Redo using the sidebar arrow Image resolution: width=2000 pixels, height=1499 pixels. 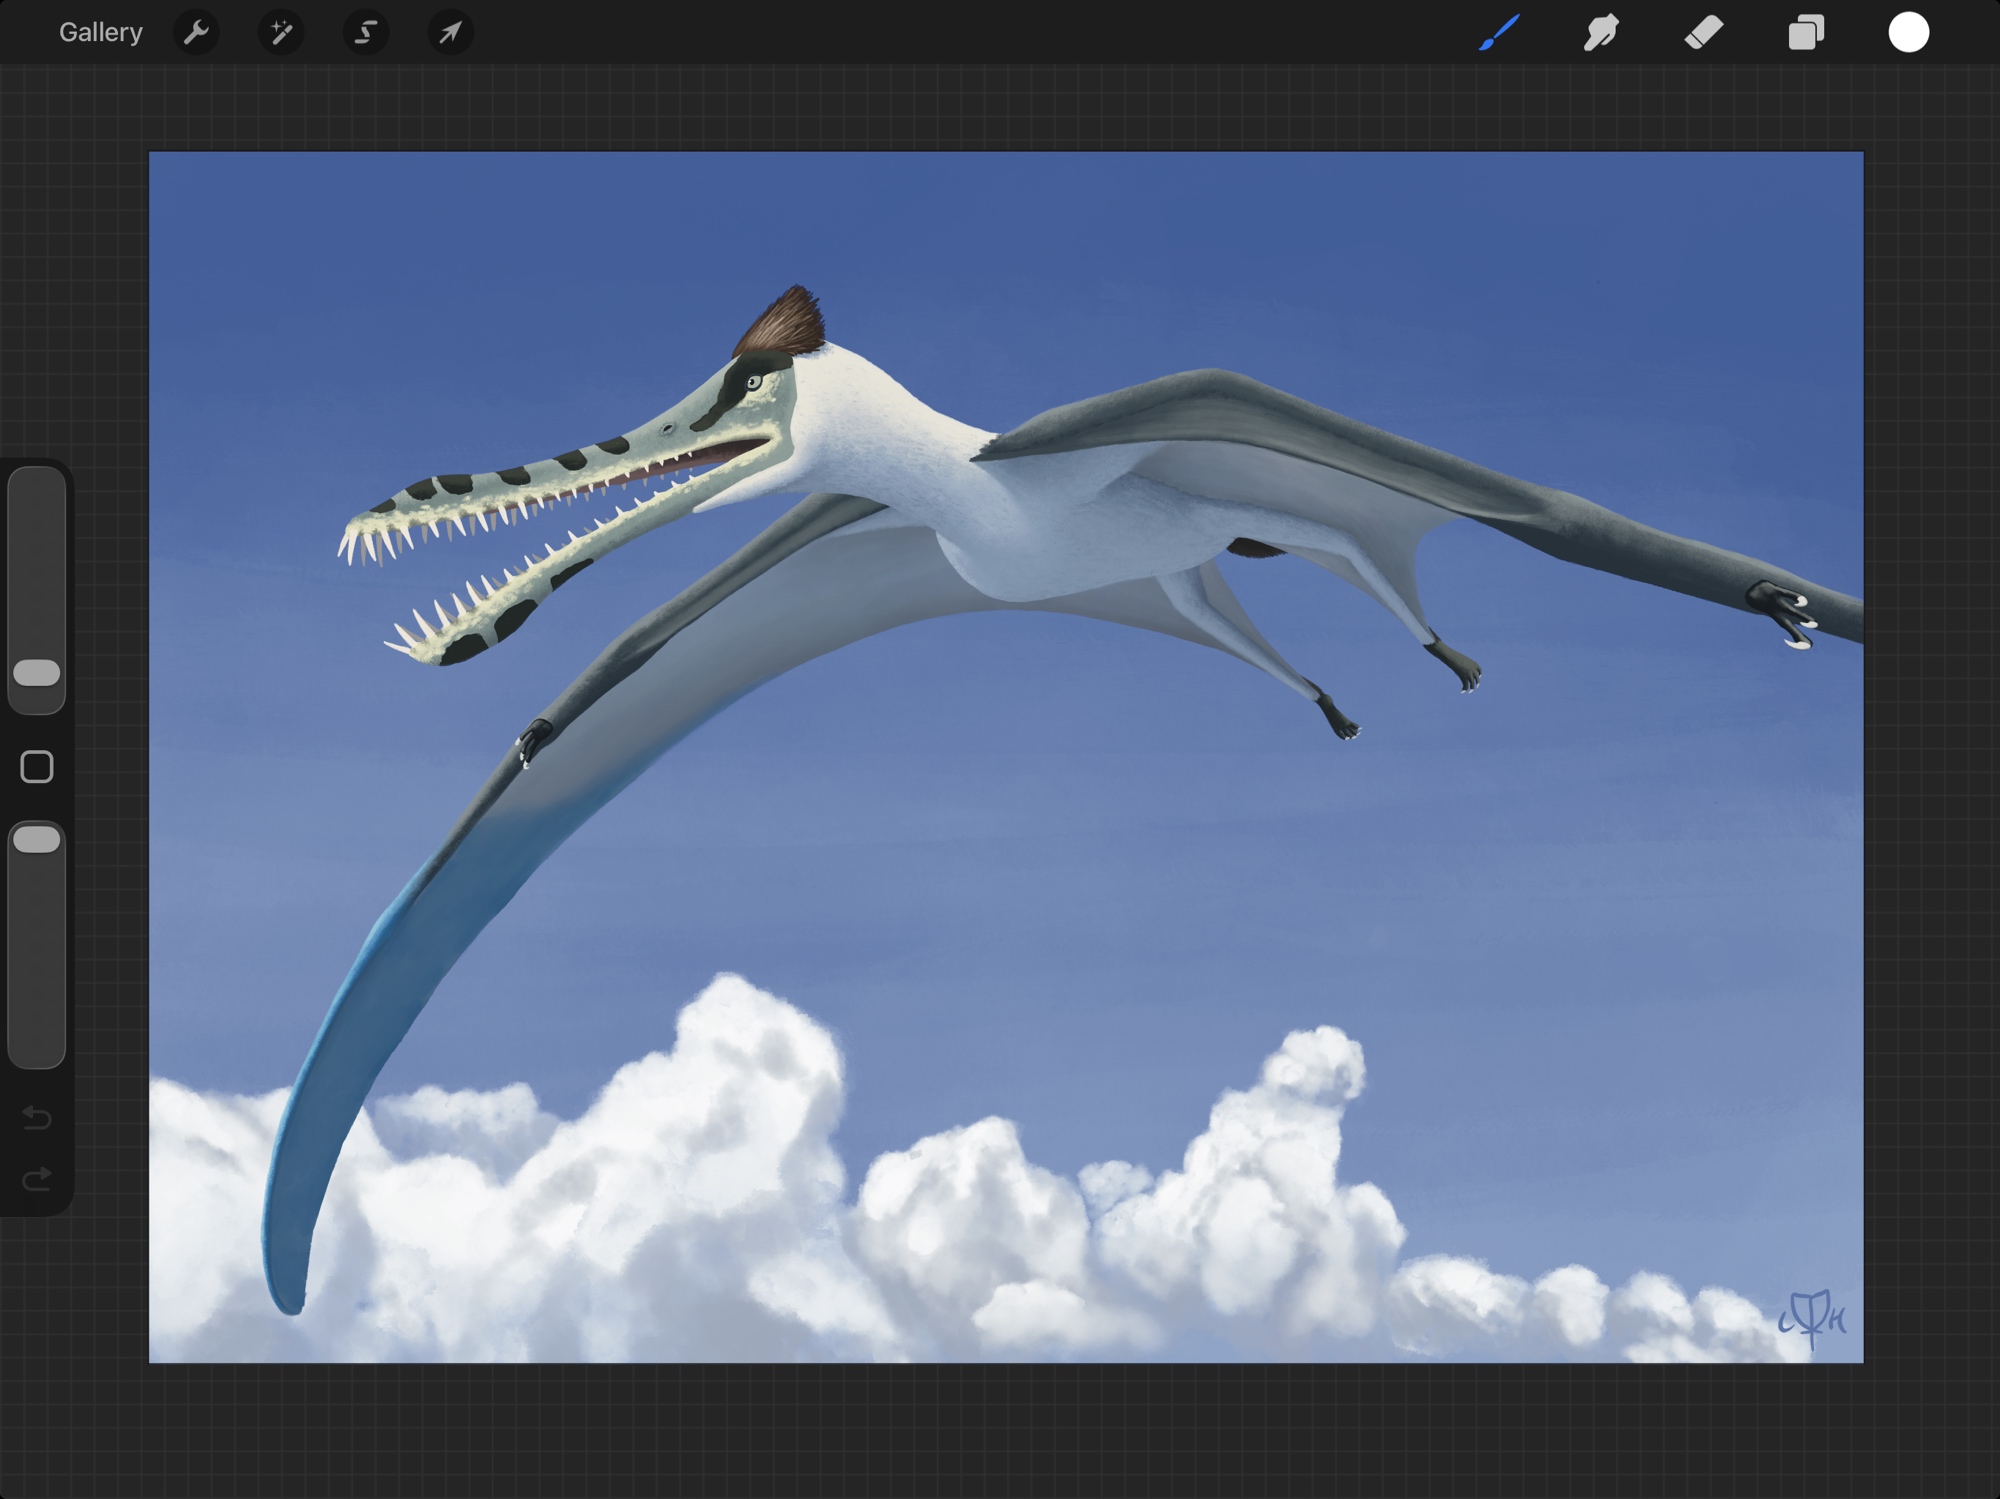tap(37, 1180)
